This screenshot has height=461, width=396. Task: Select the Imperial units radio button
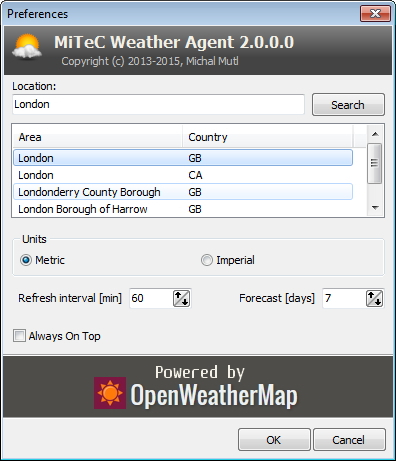pyautogui.click(x=207, y=260)
